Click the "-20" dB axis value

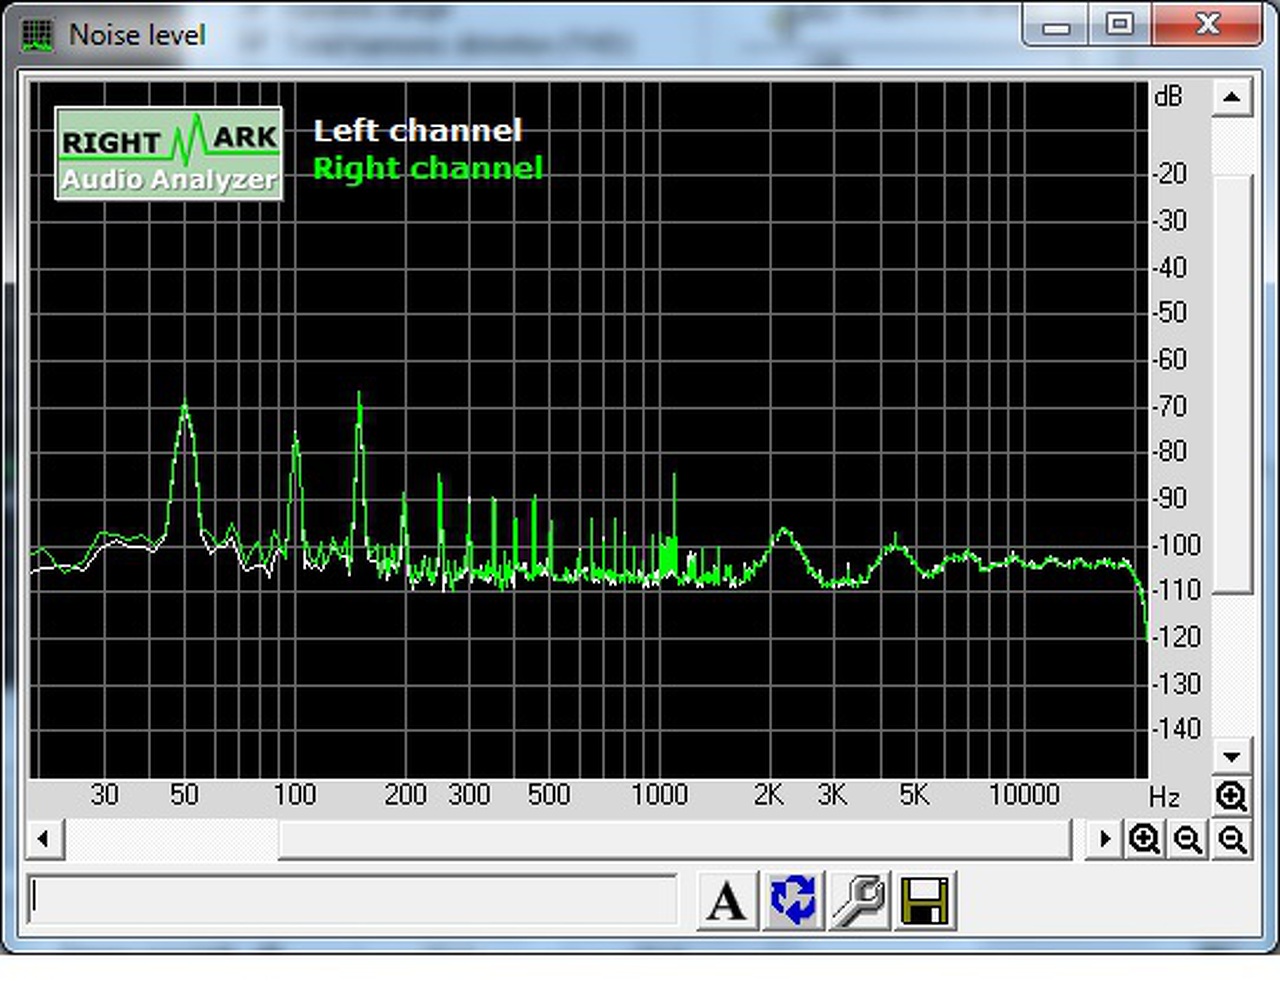1170,174
